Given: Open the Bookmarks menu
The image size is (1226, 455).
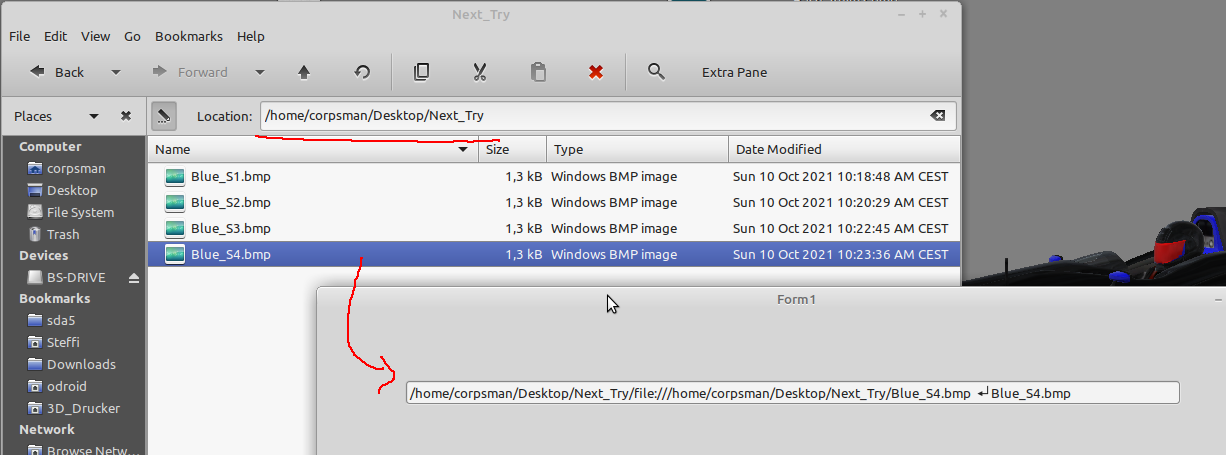Looking at the screenshot, I should point(189,36).
